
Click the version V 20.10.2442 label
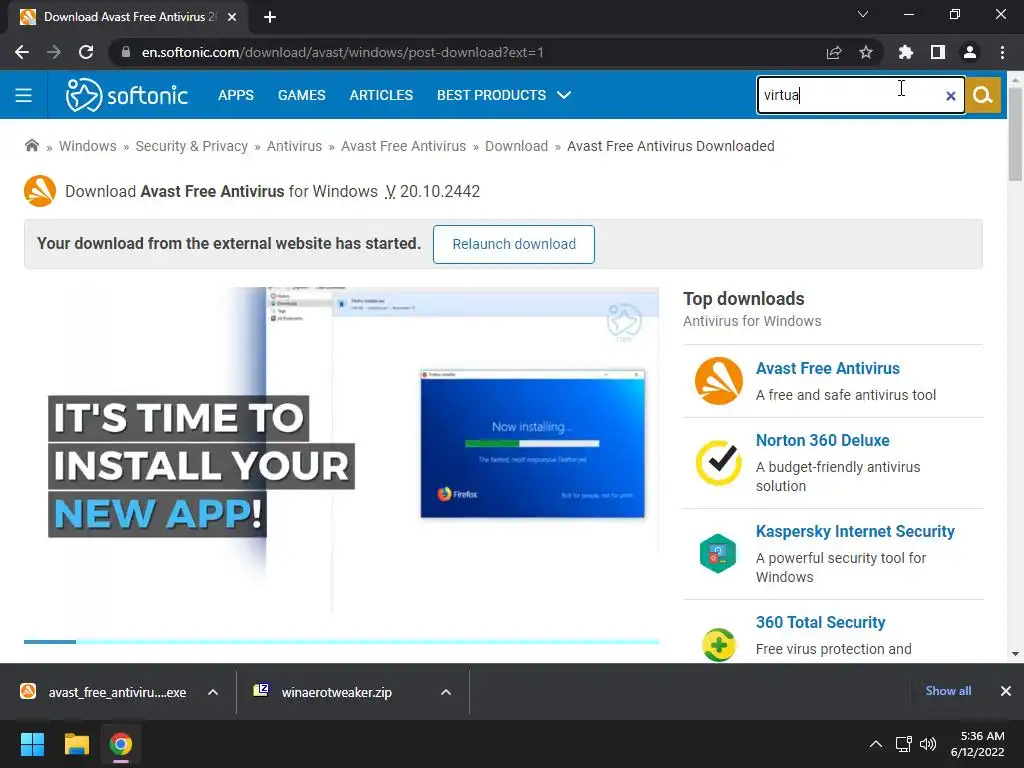[433, 191]
